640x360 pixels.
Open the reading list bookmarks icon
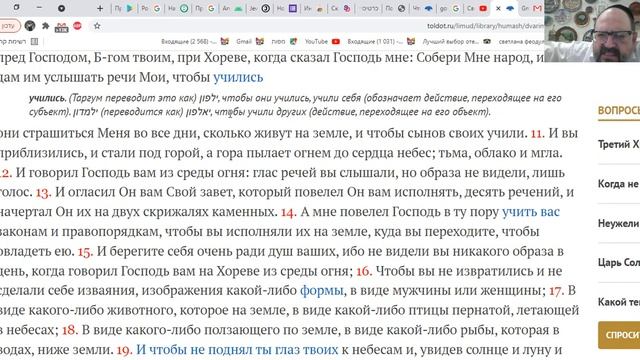pos(35,41)
